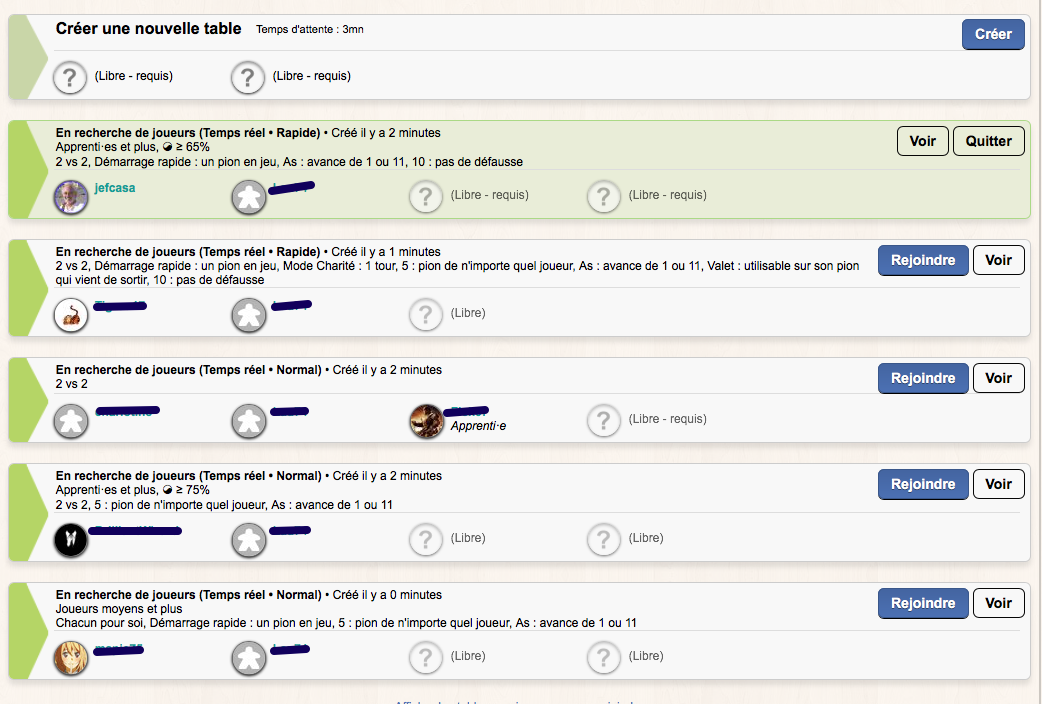This screenshot has height=704, width=1042.
Task: View the plain 2 vs 2 Normal table
Action: (x=998, y=378)
